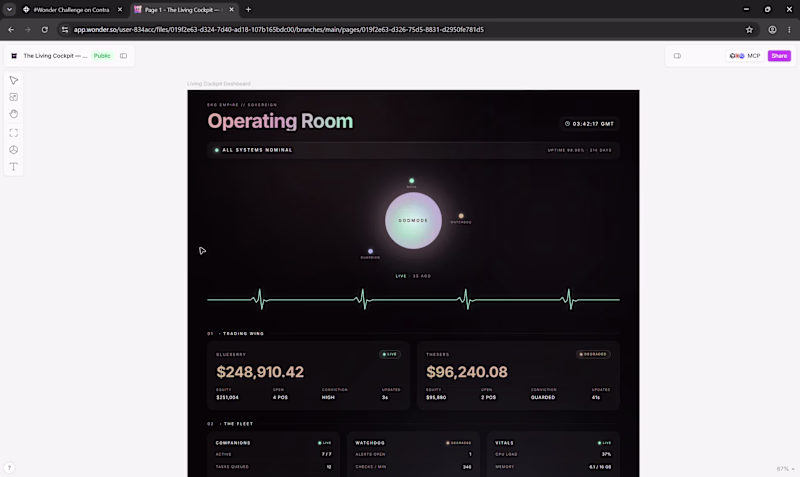
Task: Click the GODMODE central orb
Action: click(413, 220)
